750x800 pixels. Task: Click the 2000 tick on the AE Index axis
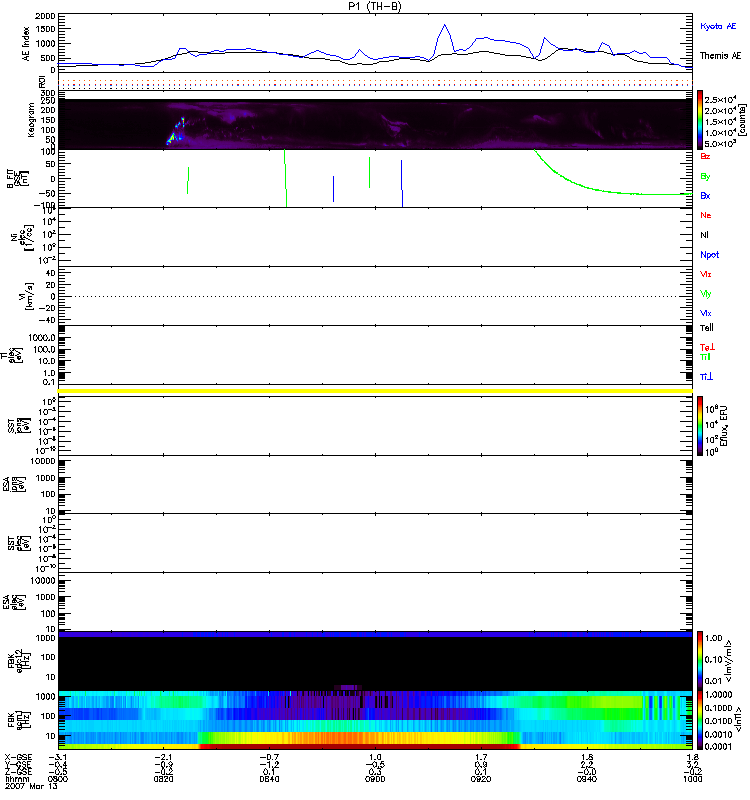(x=45, y=16)
